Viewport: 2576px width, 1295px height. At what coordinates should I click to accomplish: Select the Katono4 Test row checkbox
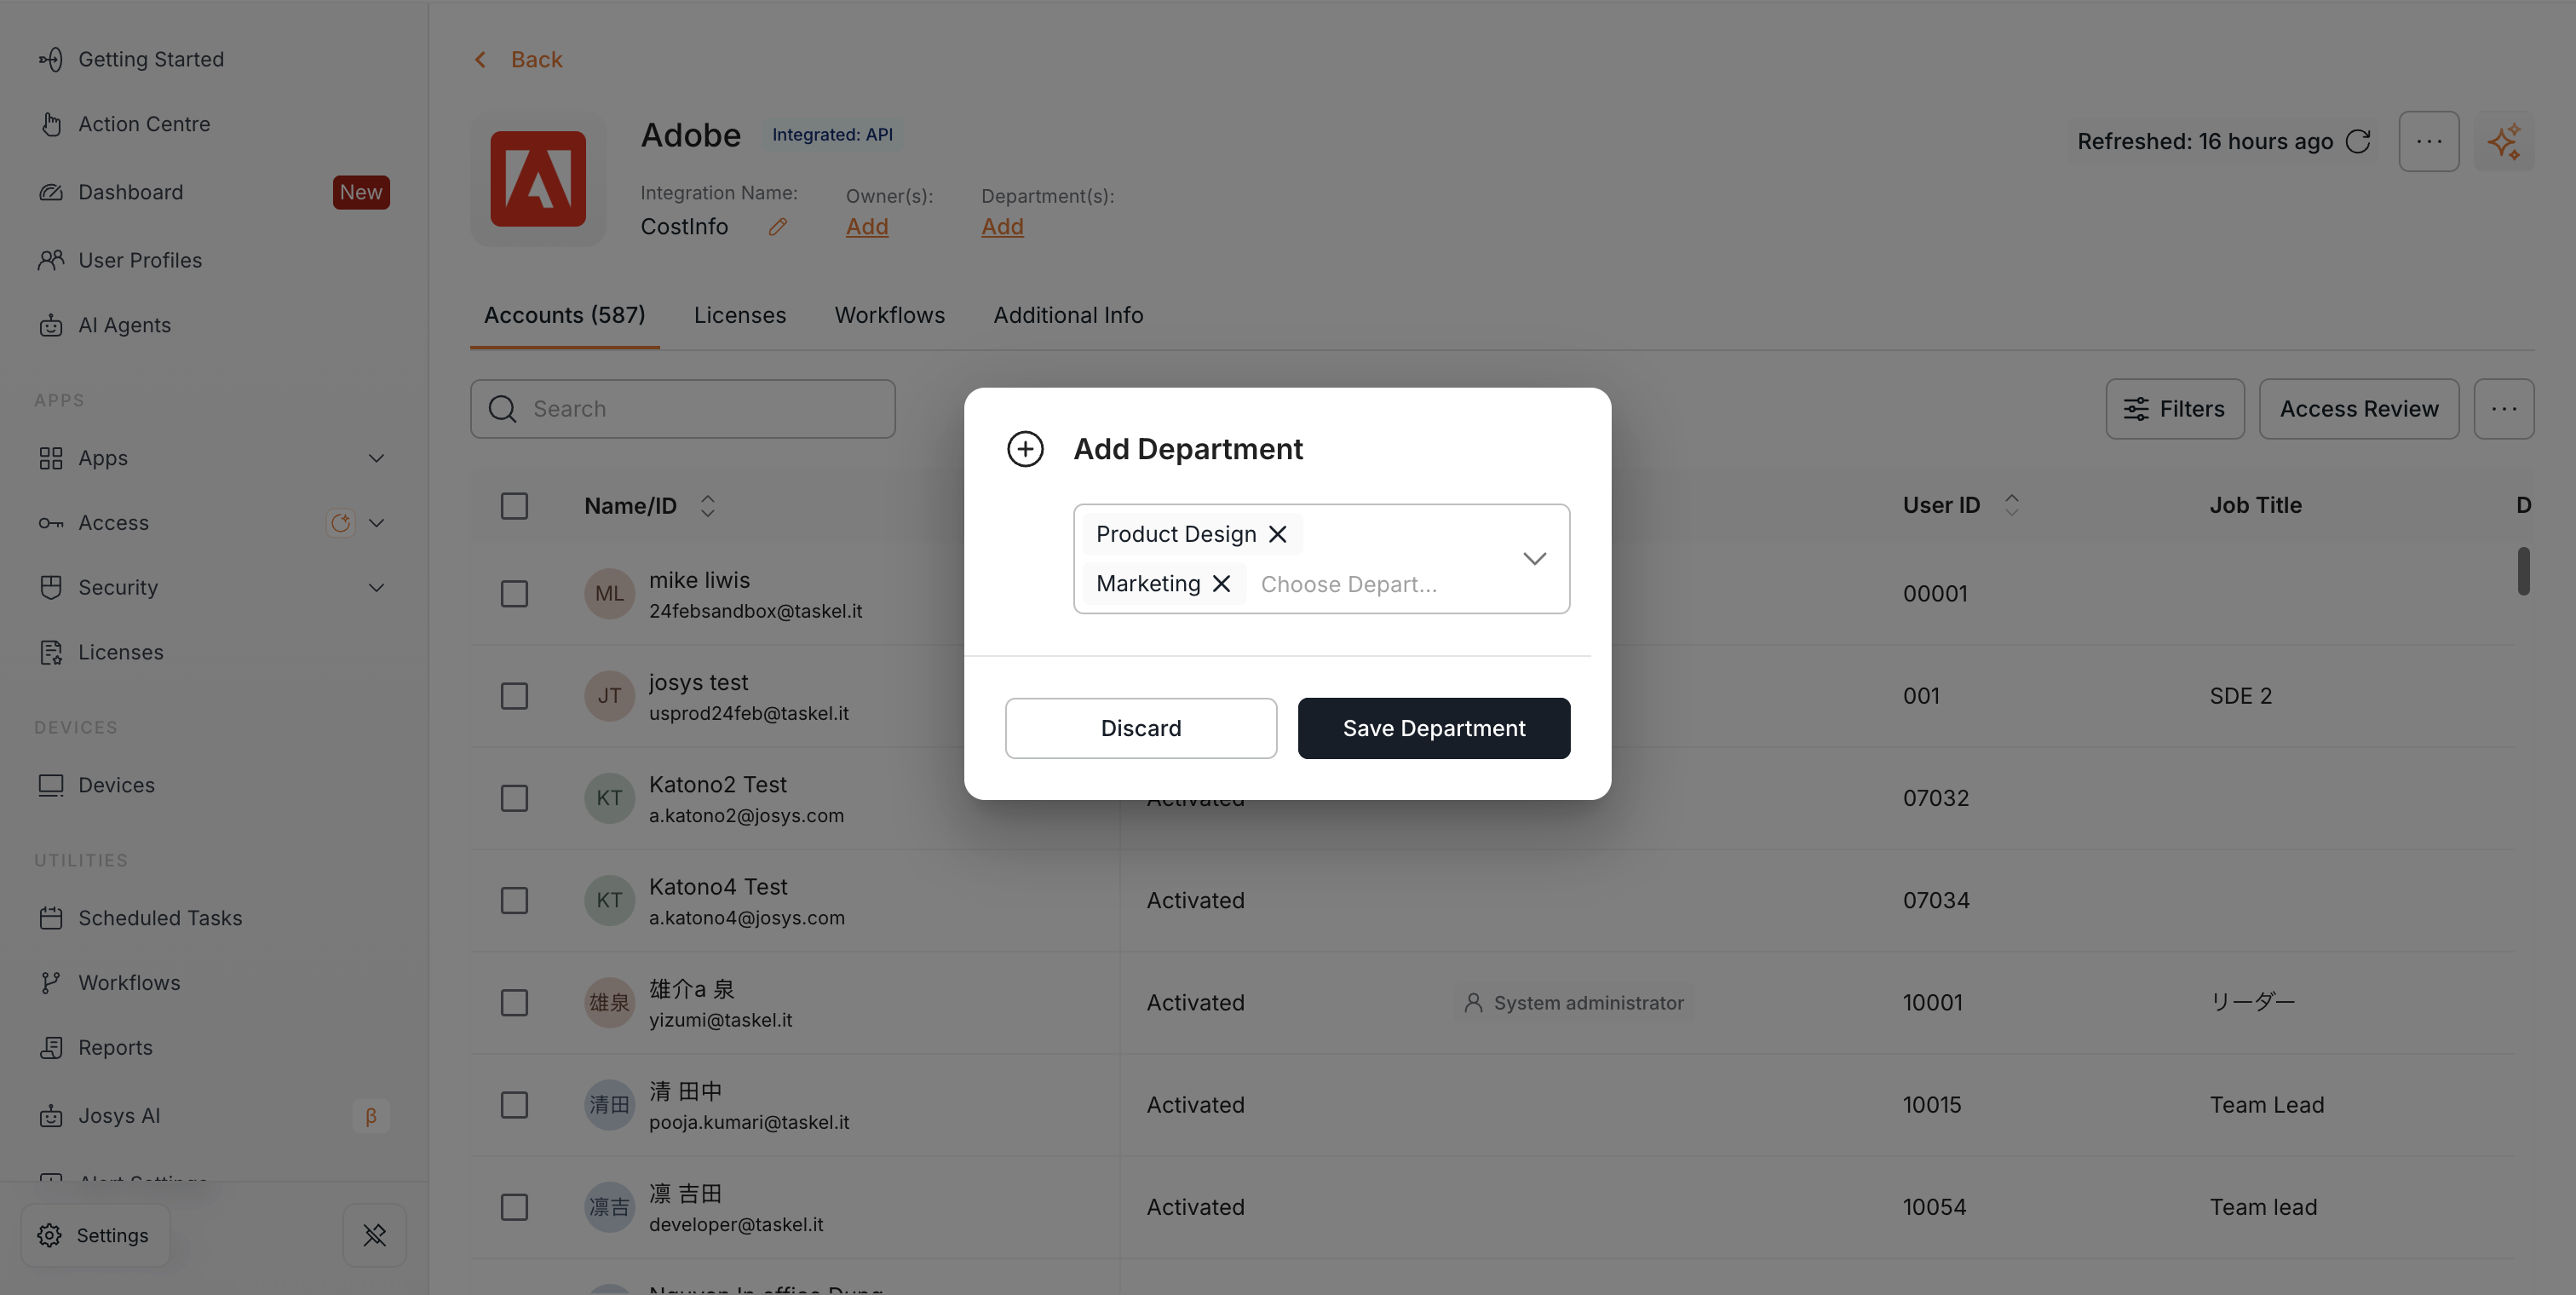[x=514, y=900]
